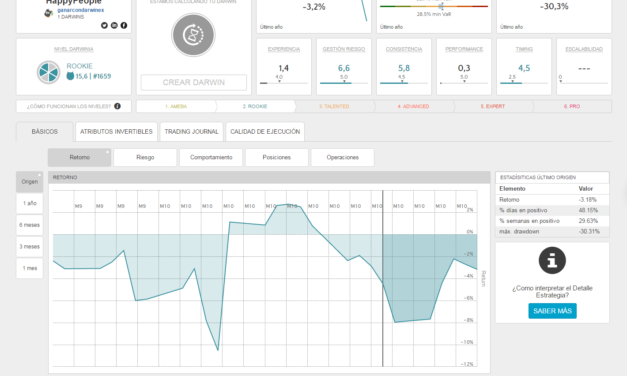Screen dimensions: 627x376
Task: Choose the Origen time range
Action: 30,182
